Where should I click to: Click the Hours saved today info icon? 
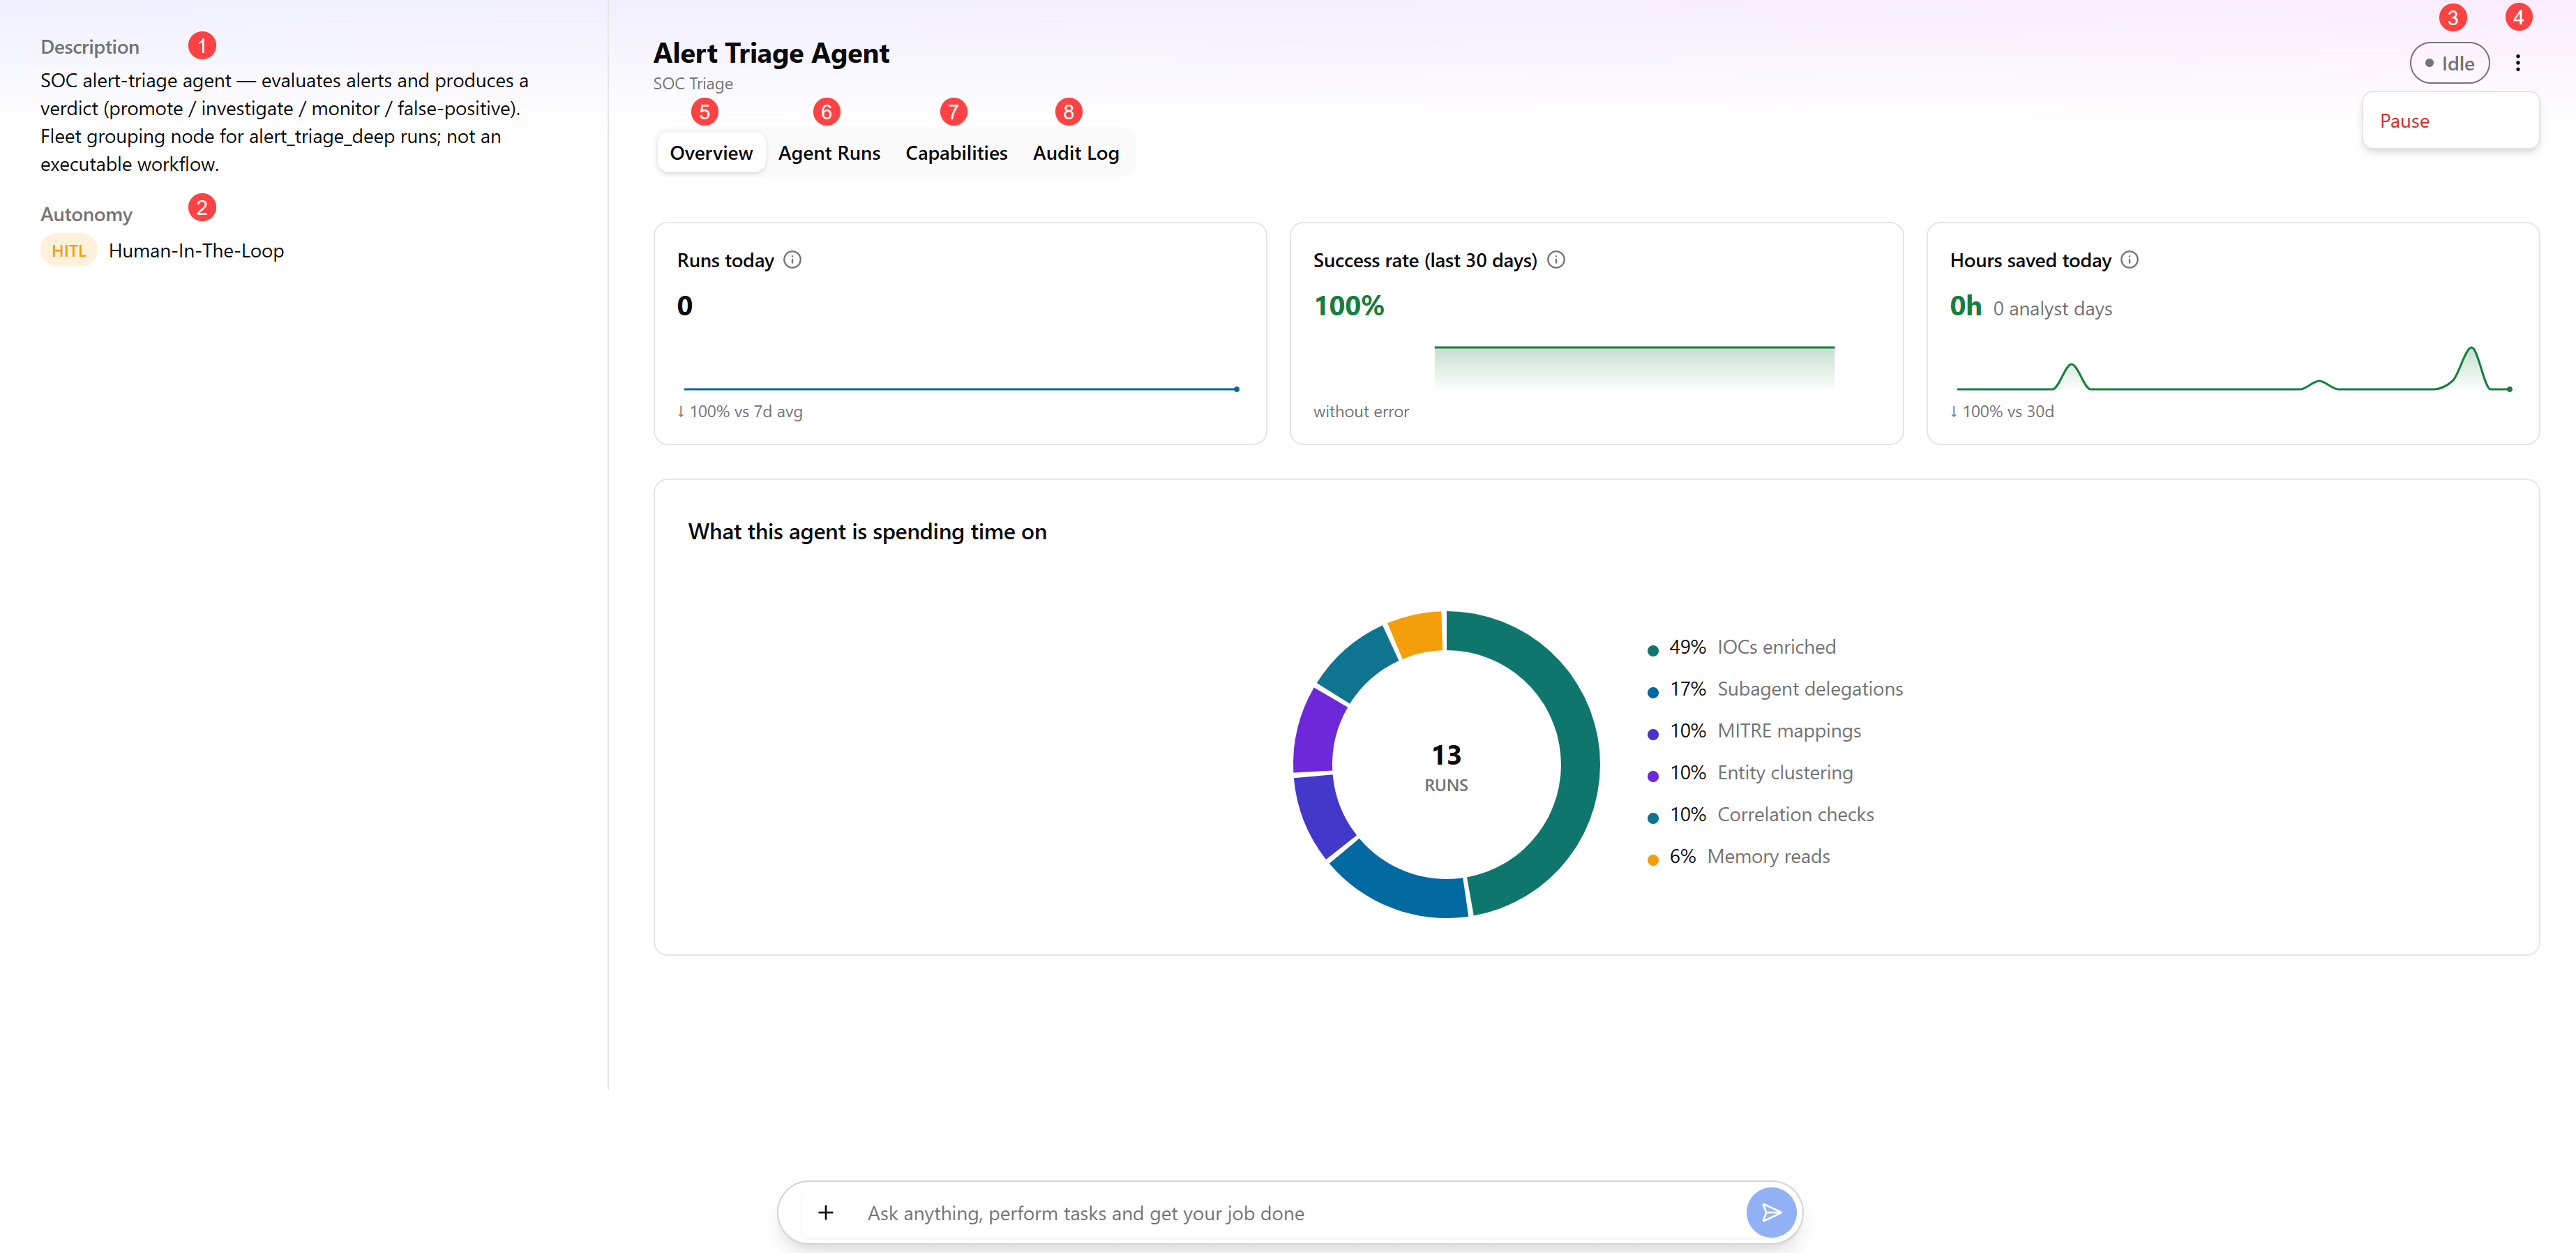pos(2130,260)
